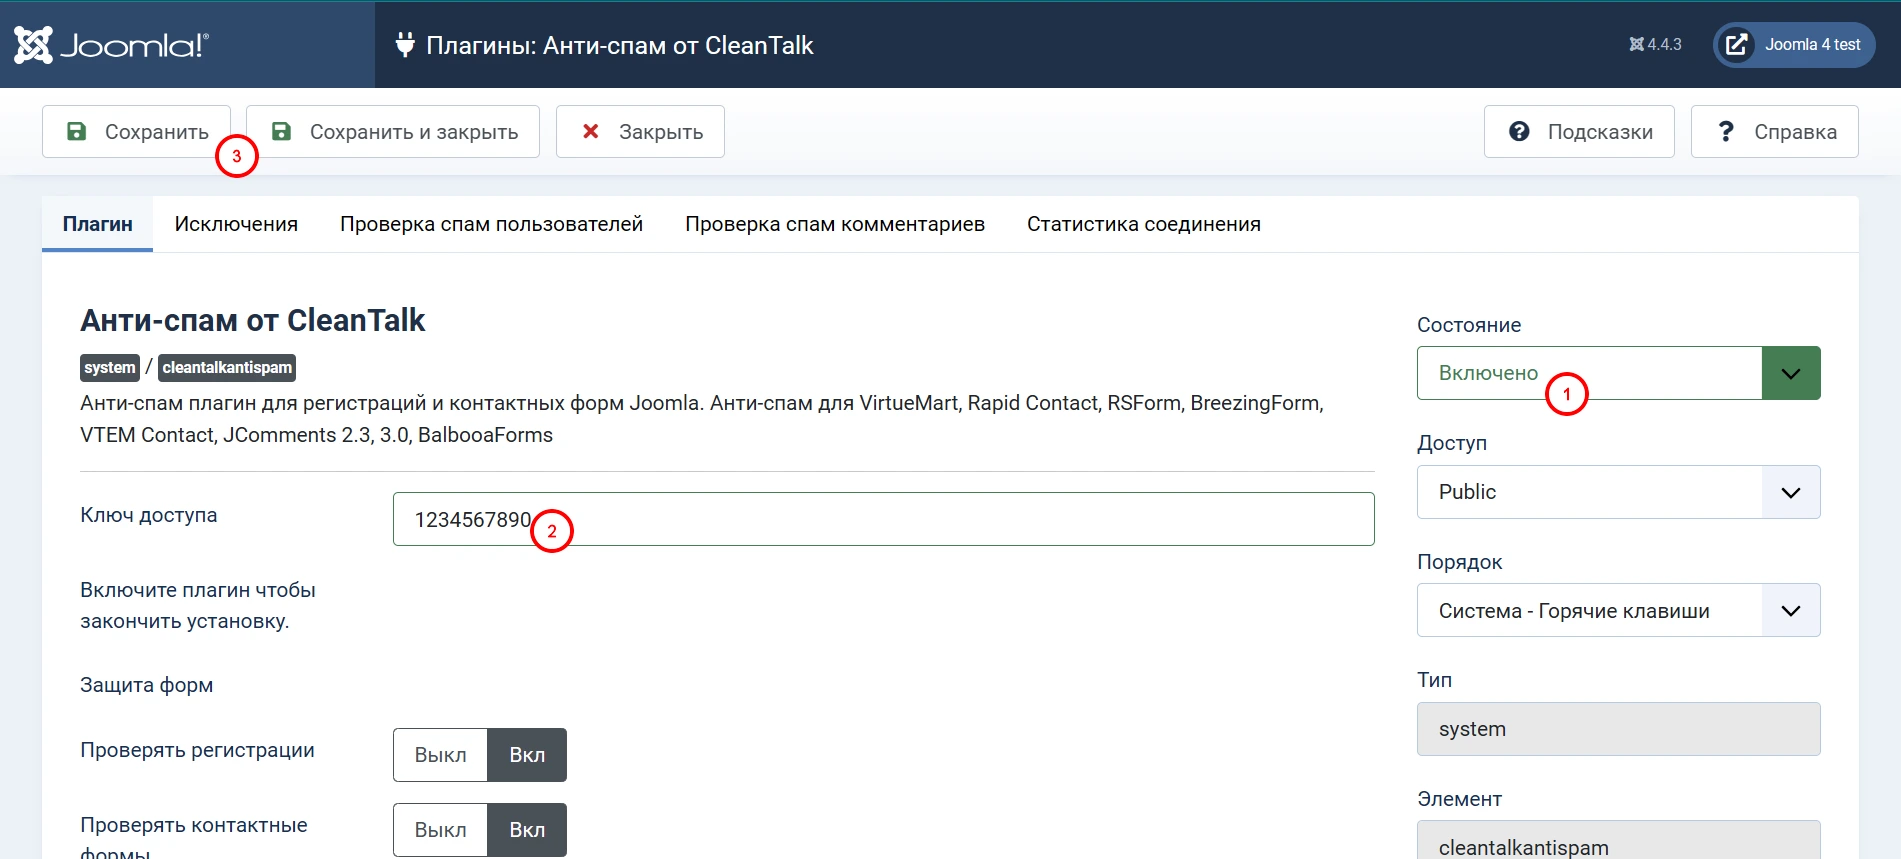
Task: Click the Ключ доступа input field
Action: pyautogui.click(x=883, y=519)
